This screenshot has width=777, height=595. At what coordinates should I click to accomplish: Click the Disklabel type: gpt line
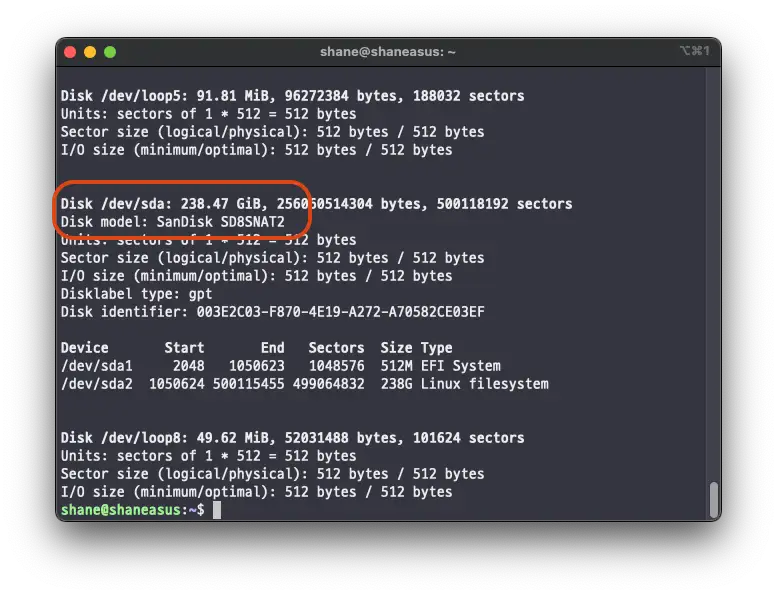[136, 294]
